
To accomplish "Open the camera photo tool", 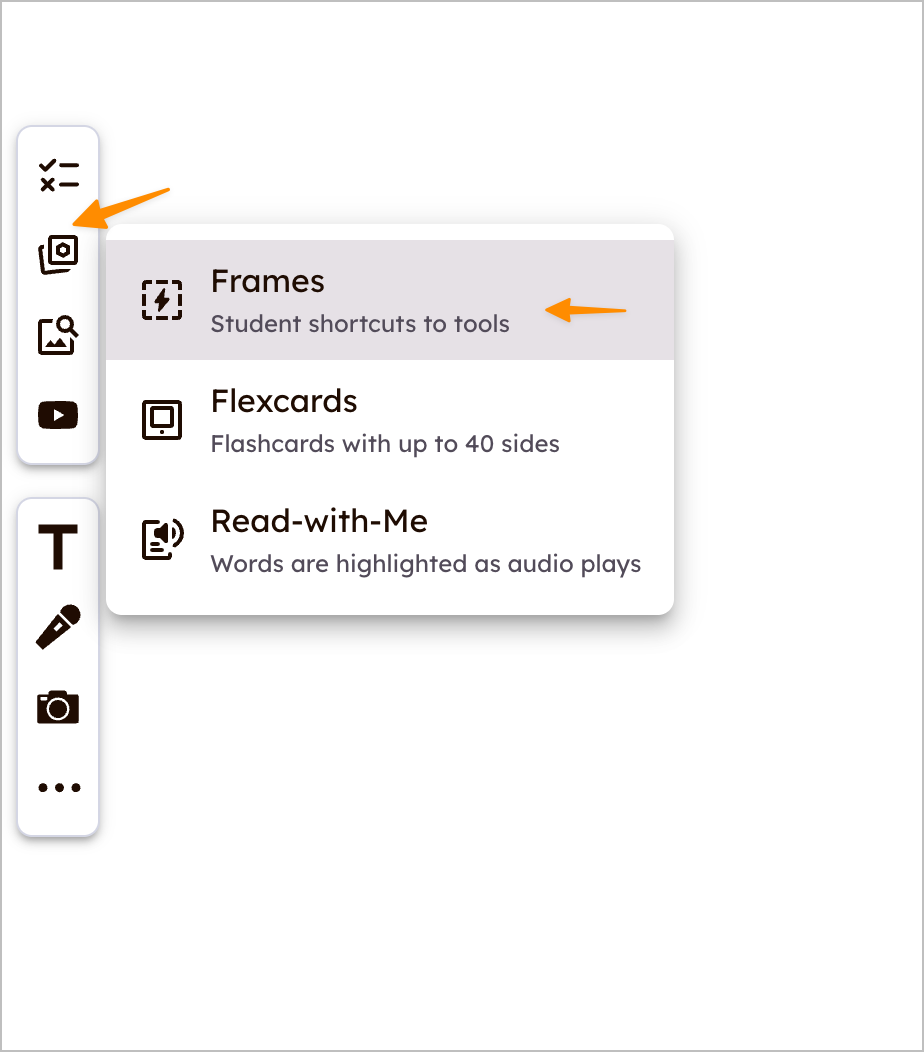I will [x=58, y=707].
